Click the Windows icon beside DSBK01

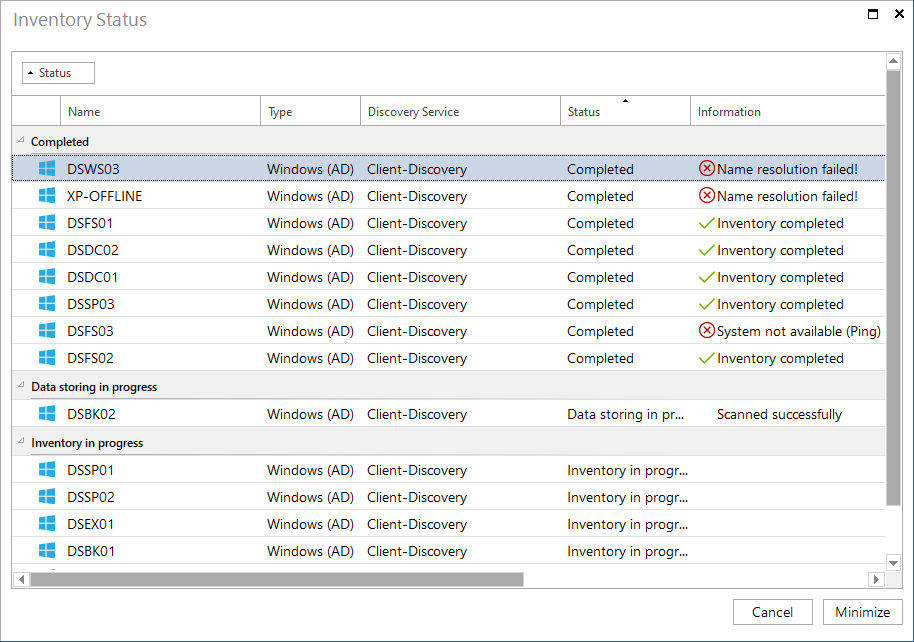point(47,550)
